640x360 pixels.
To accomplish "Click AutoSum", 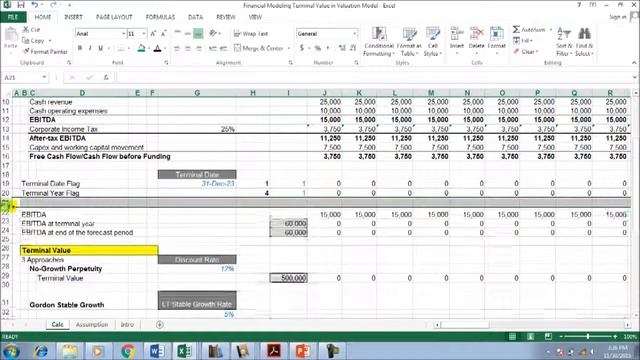I will (529, 29).
